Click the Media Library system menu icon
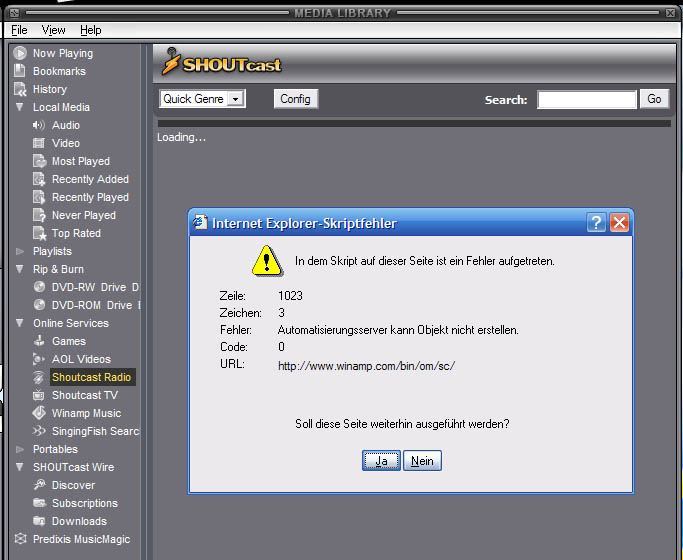This screenshot has height=560, width=683. click(x=14, y=13)
